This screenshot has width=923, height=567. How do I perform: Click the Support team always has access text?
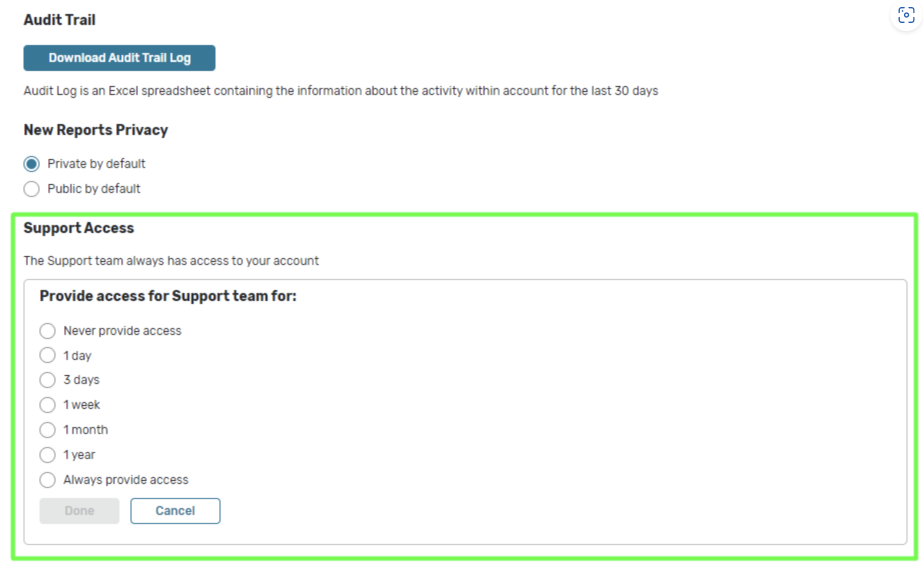click(x=171, y=261)
